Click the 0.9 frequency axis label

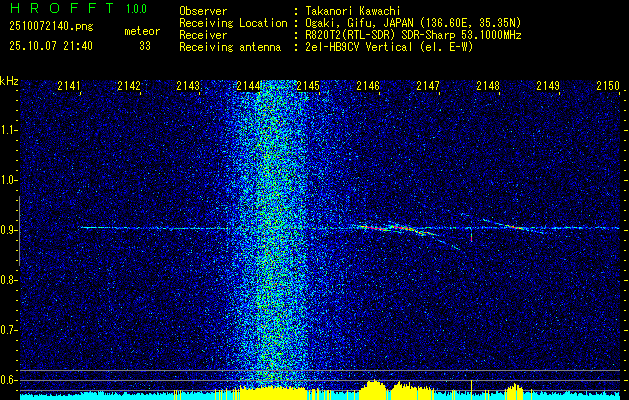click(8, 231)
